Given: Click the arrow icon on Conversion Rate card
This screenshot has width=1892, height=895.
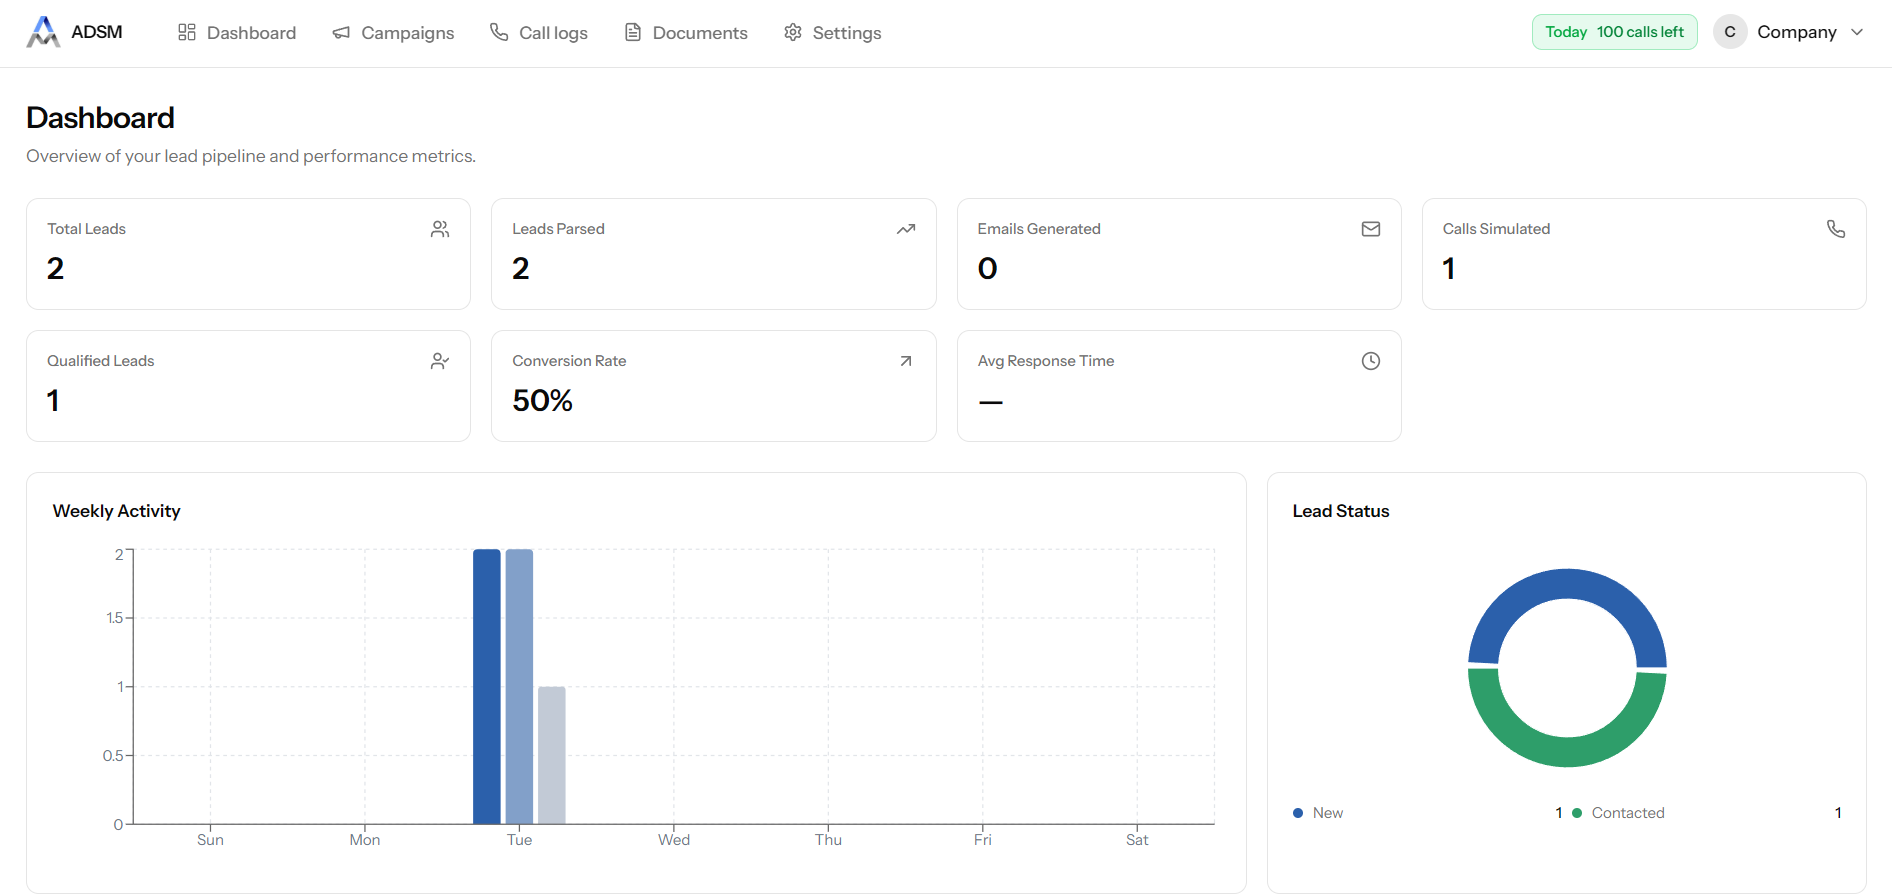Looking at the screenshot, I should click(x=906, y=361).
